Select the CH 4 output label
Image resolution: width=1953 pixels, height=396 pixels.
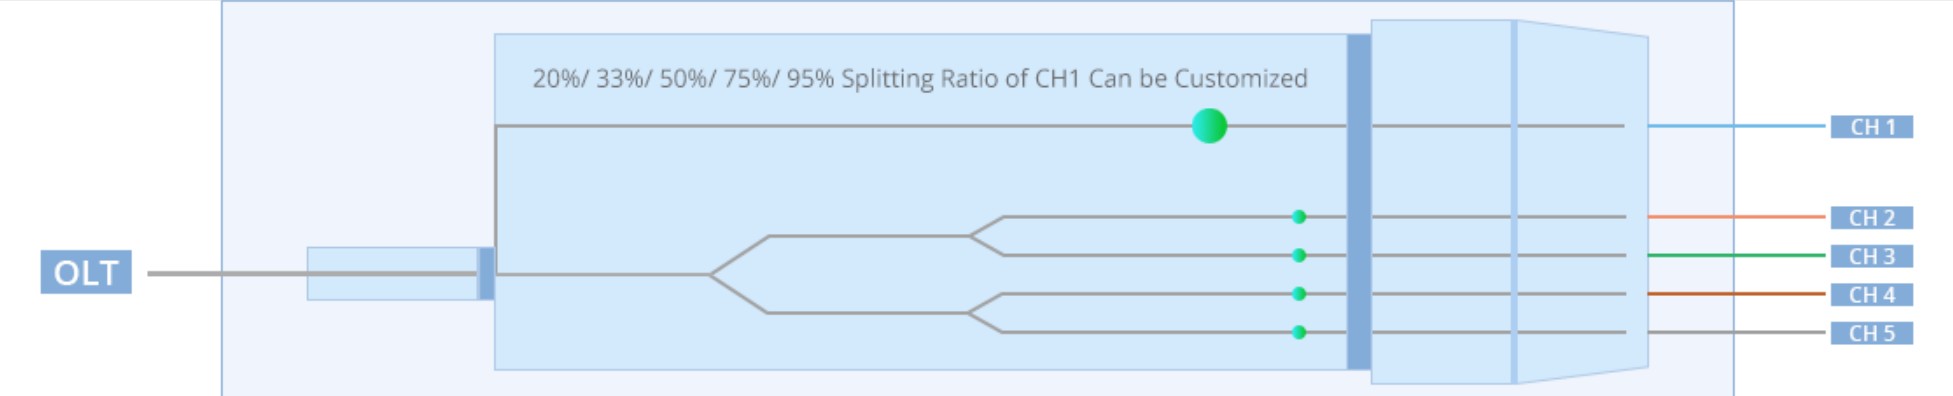point(1871,295)
